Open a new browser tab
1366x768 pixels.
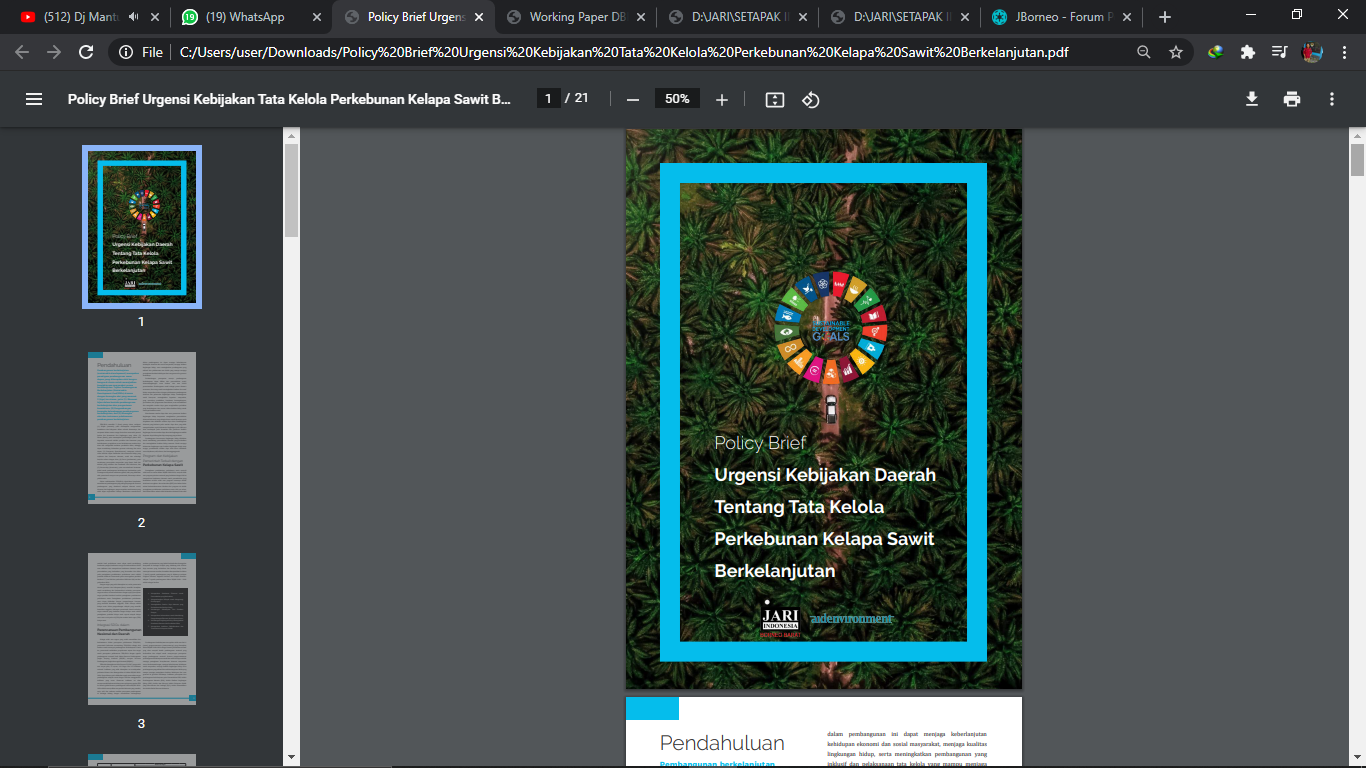[1164, 17]
